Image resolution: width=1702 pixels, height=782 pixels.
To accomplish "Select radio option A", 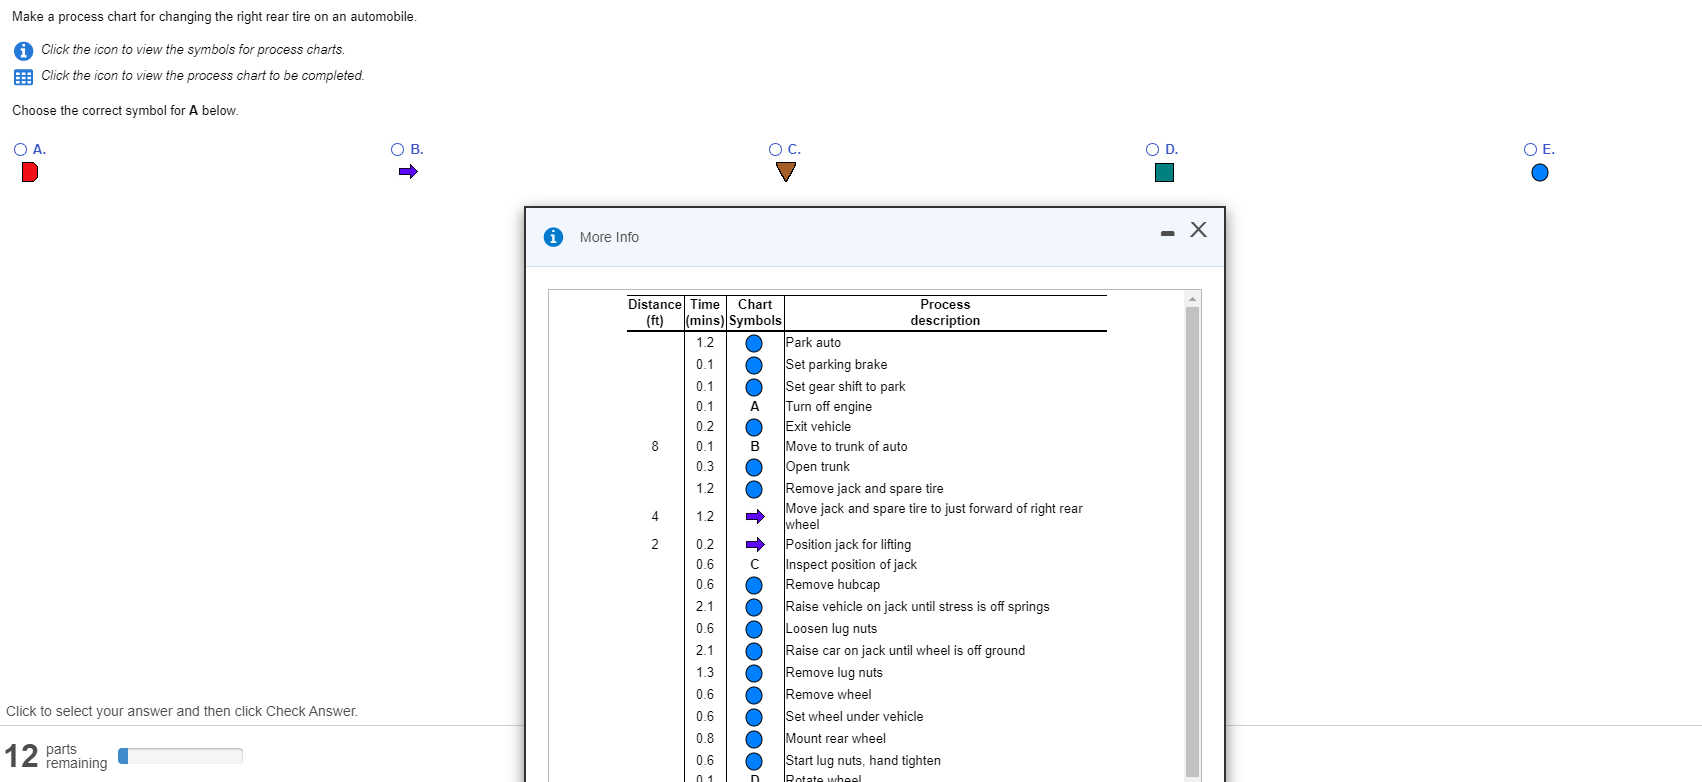I will pos(21,149).
